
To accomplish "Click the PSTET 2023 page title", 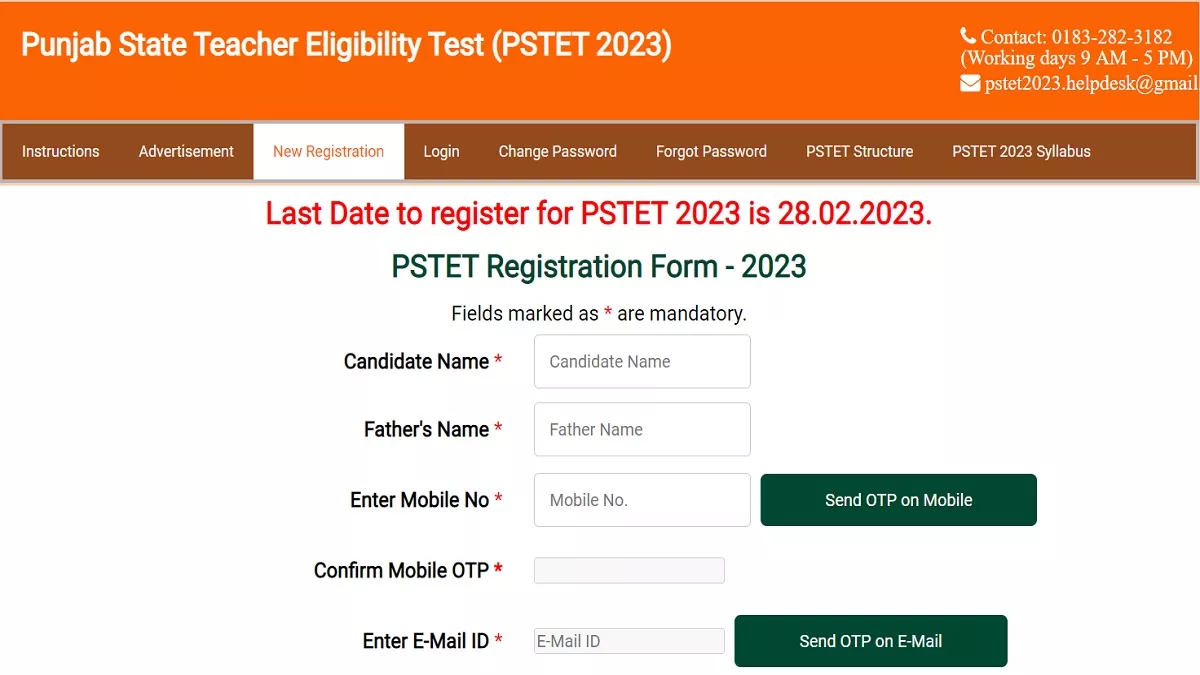I will click(x=346, y=45).
